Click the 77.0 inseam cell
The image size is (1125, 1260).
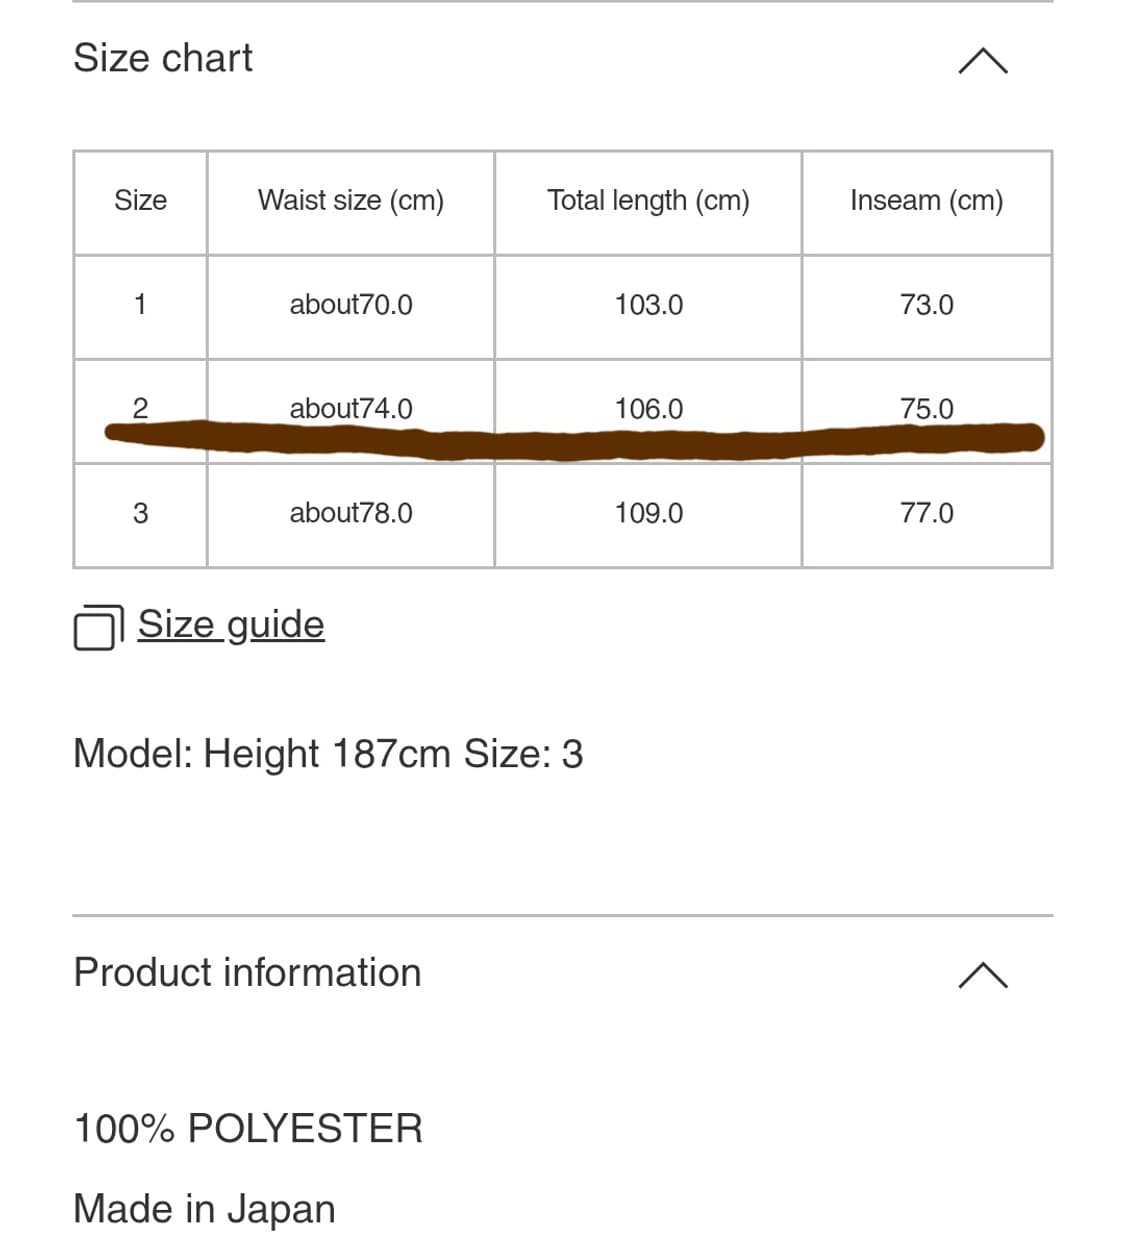(x=926, y=513)
